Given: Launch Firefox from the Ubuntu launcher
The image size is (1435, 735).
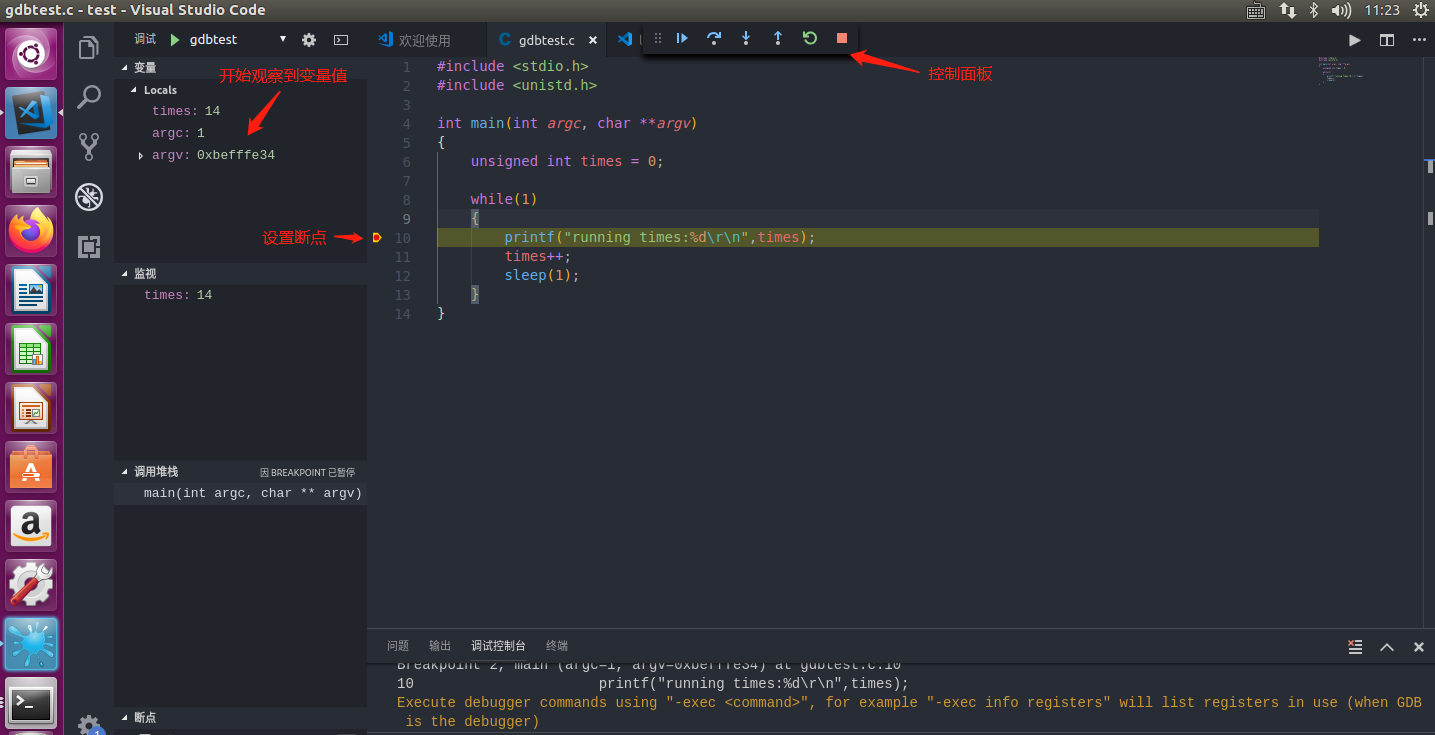Looking at the screenshot, I should (x=32, y=231).
